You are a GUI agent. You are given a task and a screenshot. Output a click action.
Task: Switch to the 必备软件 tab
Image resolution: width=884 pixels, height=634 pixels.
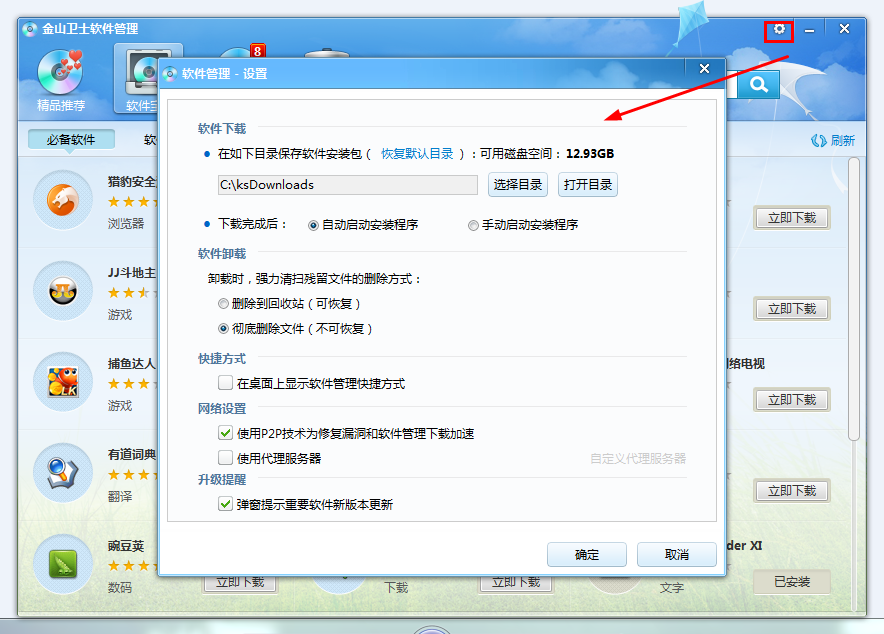[71, 140]
